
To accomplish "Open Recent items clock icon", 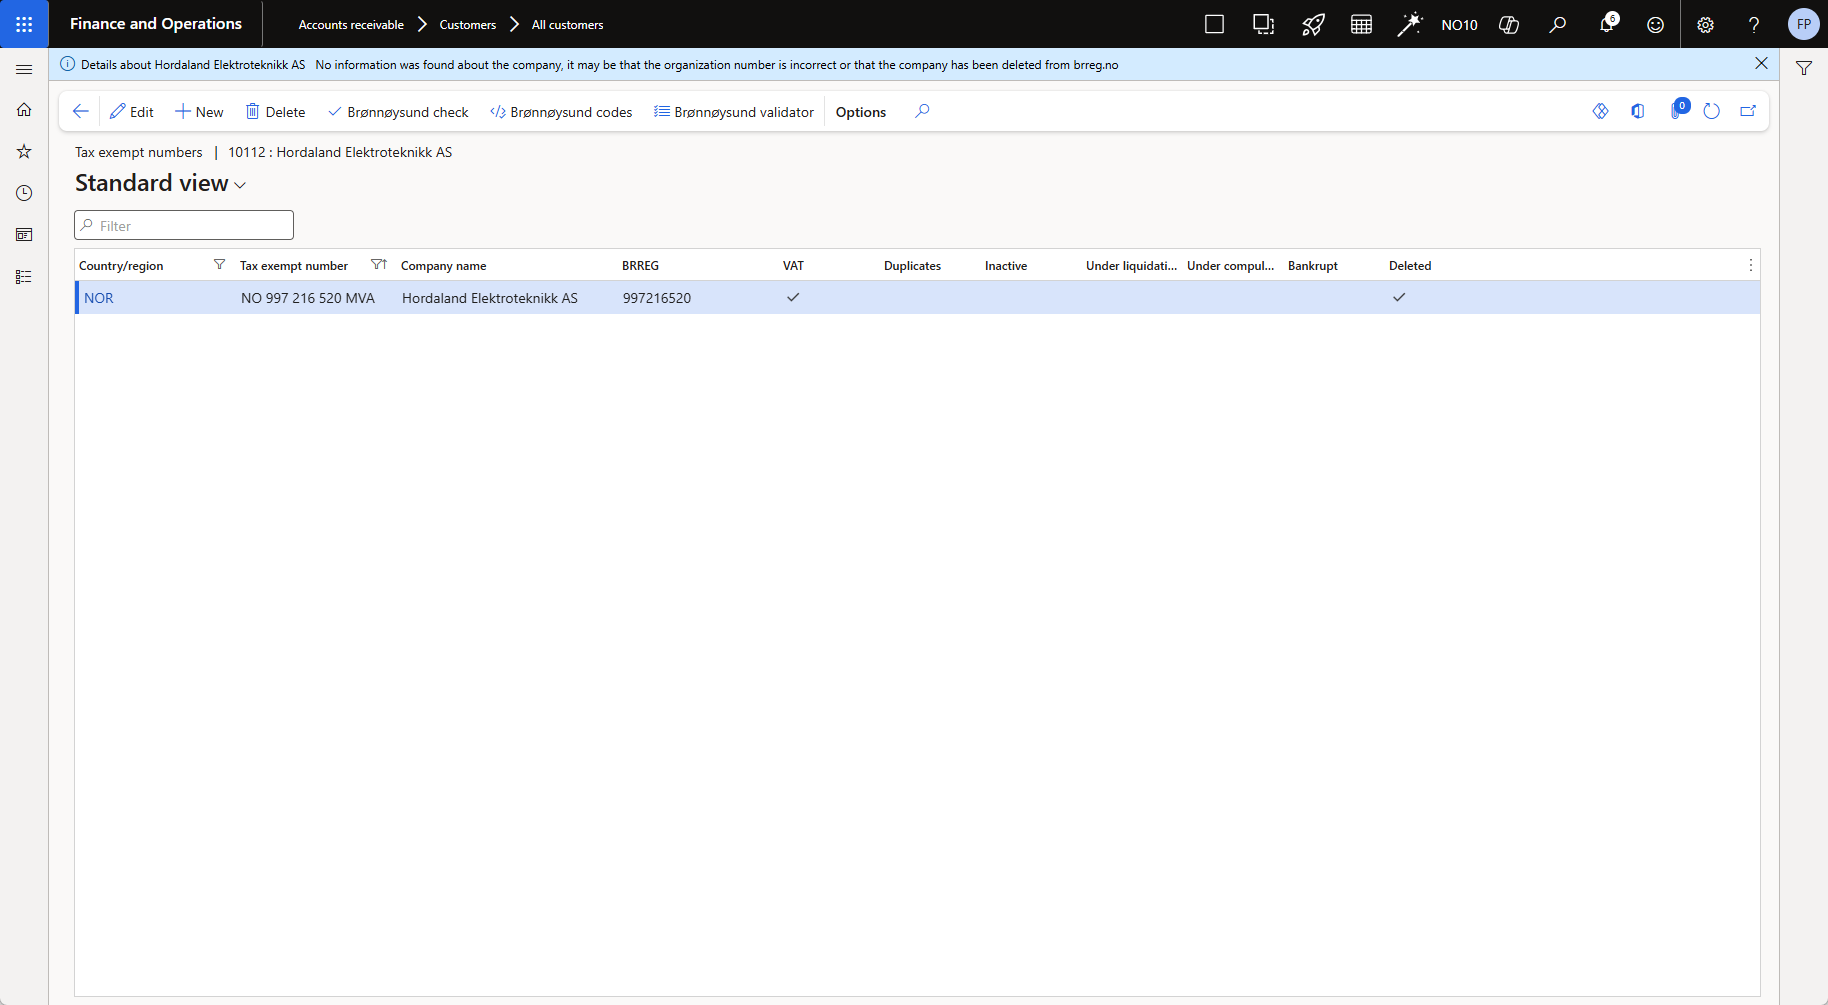I will (24, 193).
